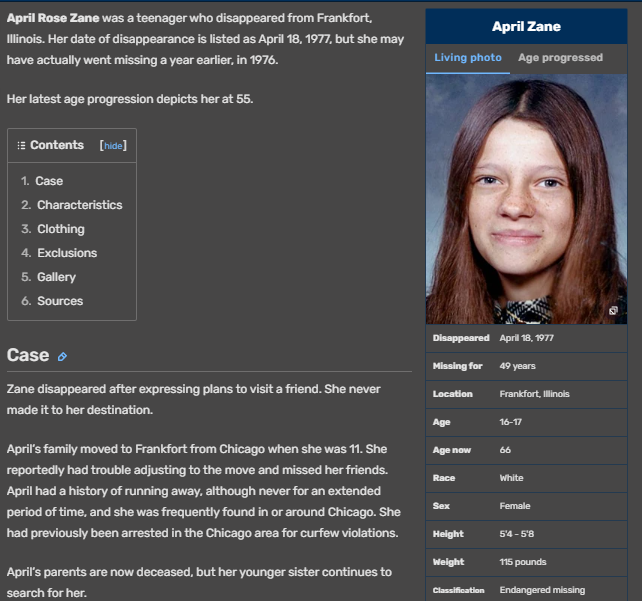Click April Zane living photo thumbnail

pyautogui.click(x=526, y=199)
